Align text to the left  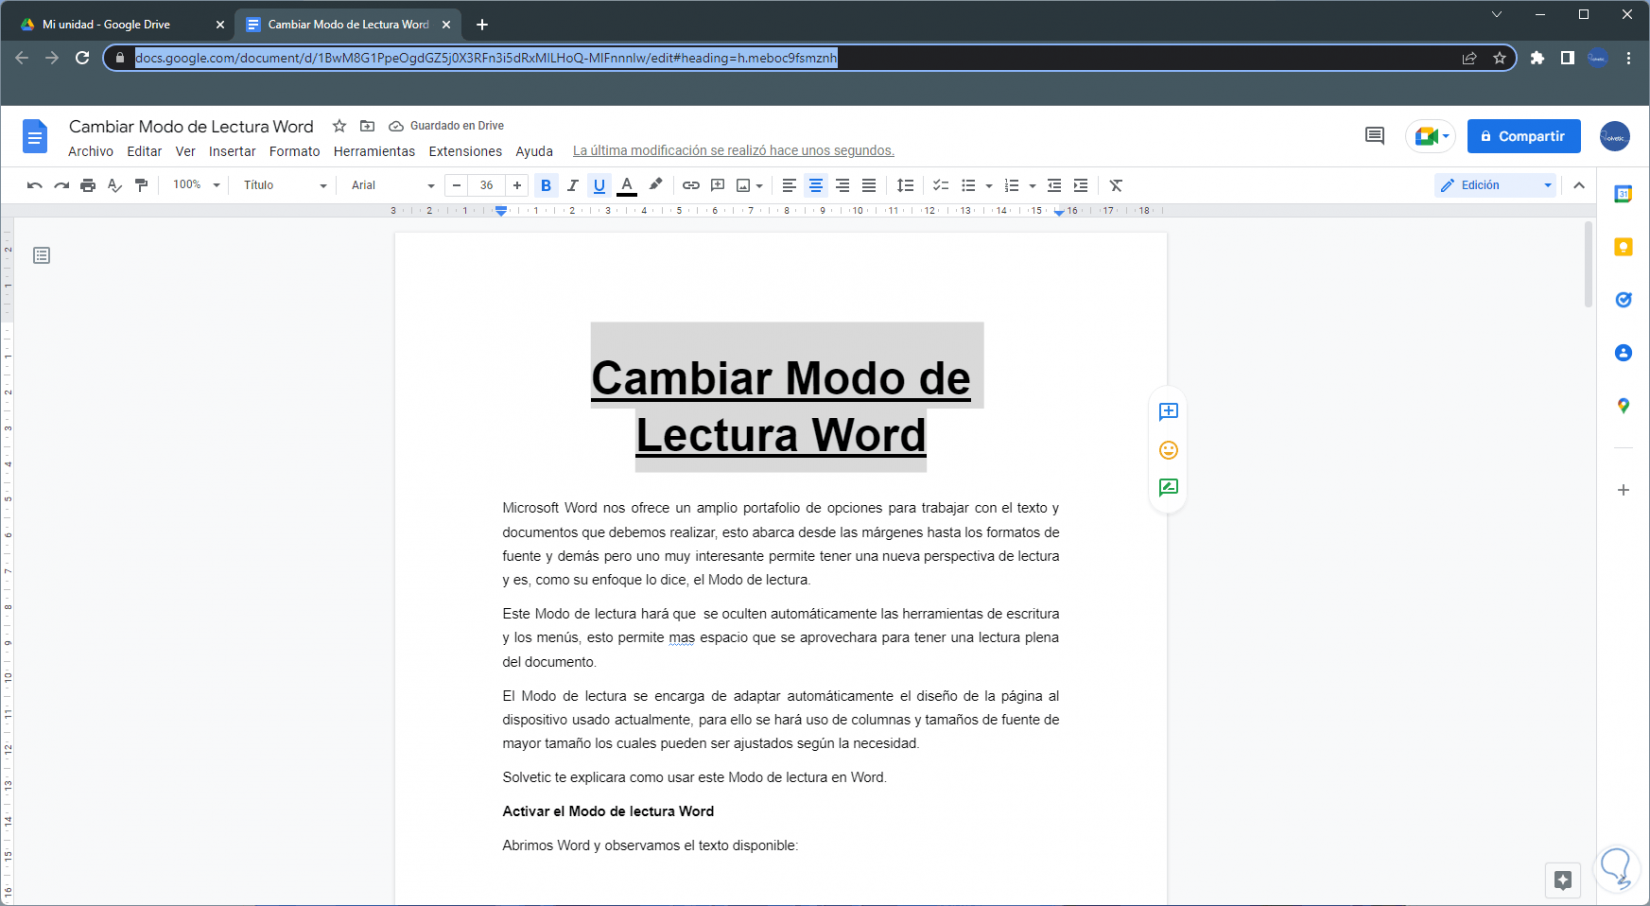click(789, 185)
